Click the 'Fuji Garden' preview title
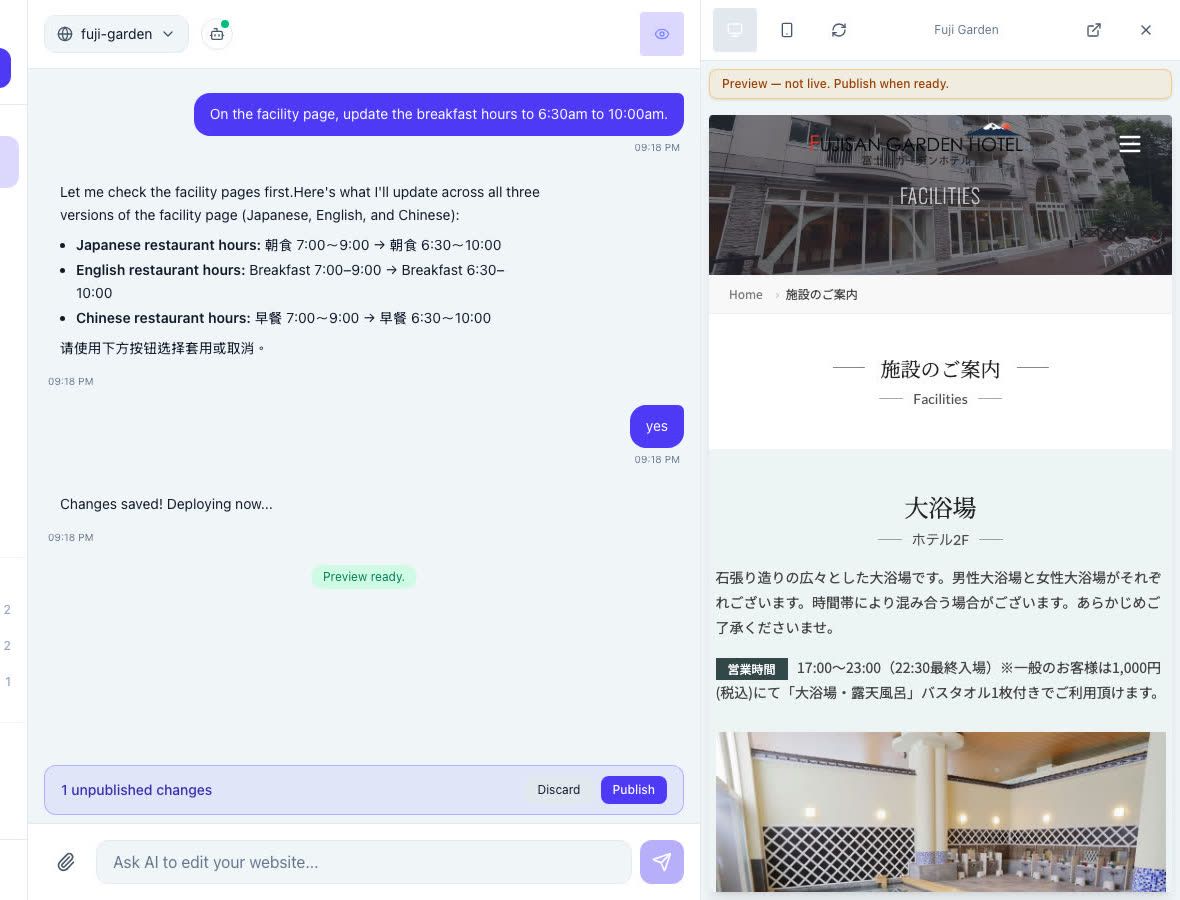Screen dimensions: 1180x900 point(966,30)
